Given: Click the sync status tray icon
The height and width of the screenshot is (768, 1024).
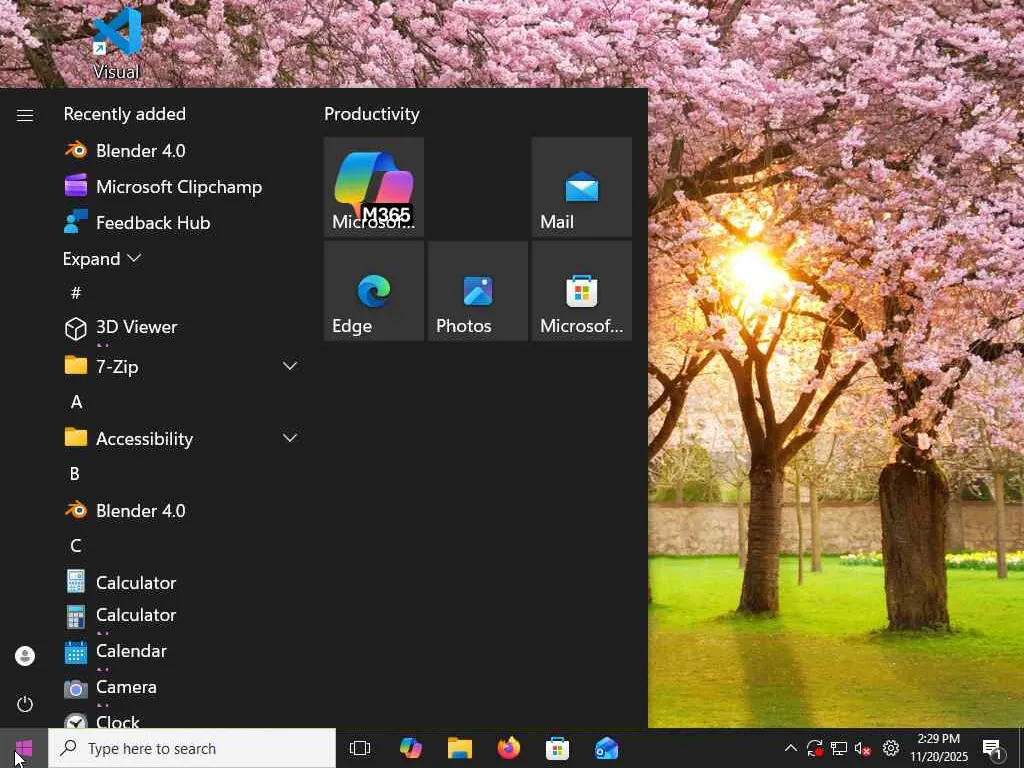Looking at the screenshot, I should tap(814, 748).
